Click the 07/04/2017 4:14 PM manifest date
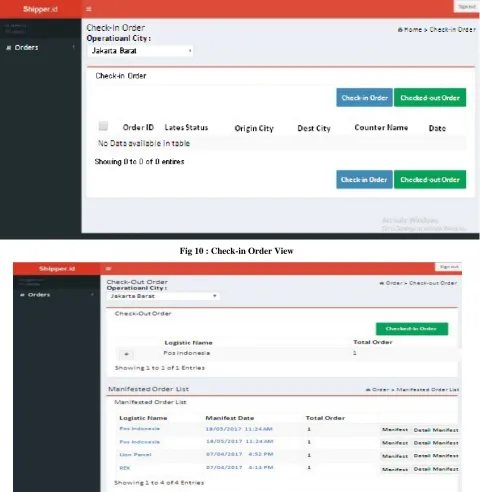 click(x=239, y=467)
